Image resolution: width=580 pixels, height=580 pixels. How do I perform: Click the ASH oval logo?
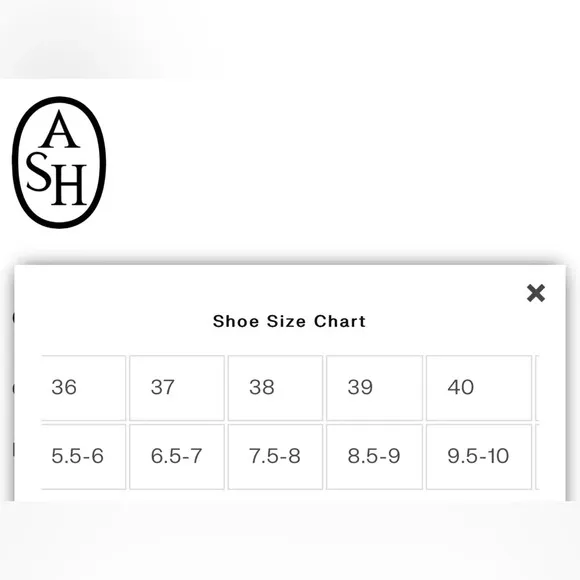[x=59, y=162]
